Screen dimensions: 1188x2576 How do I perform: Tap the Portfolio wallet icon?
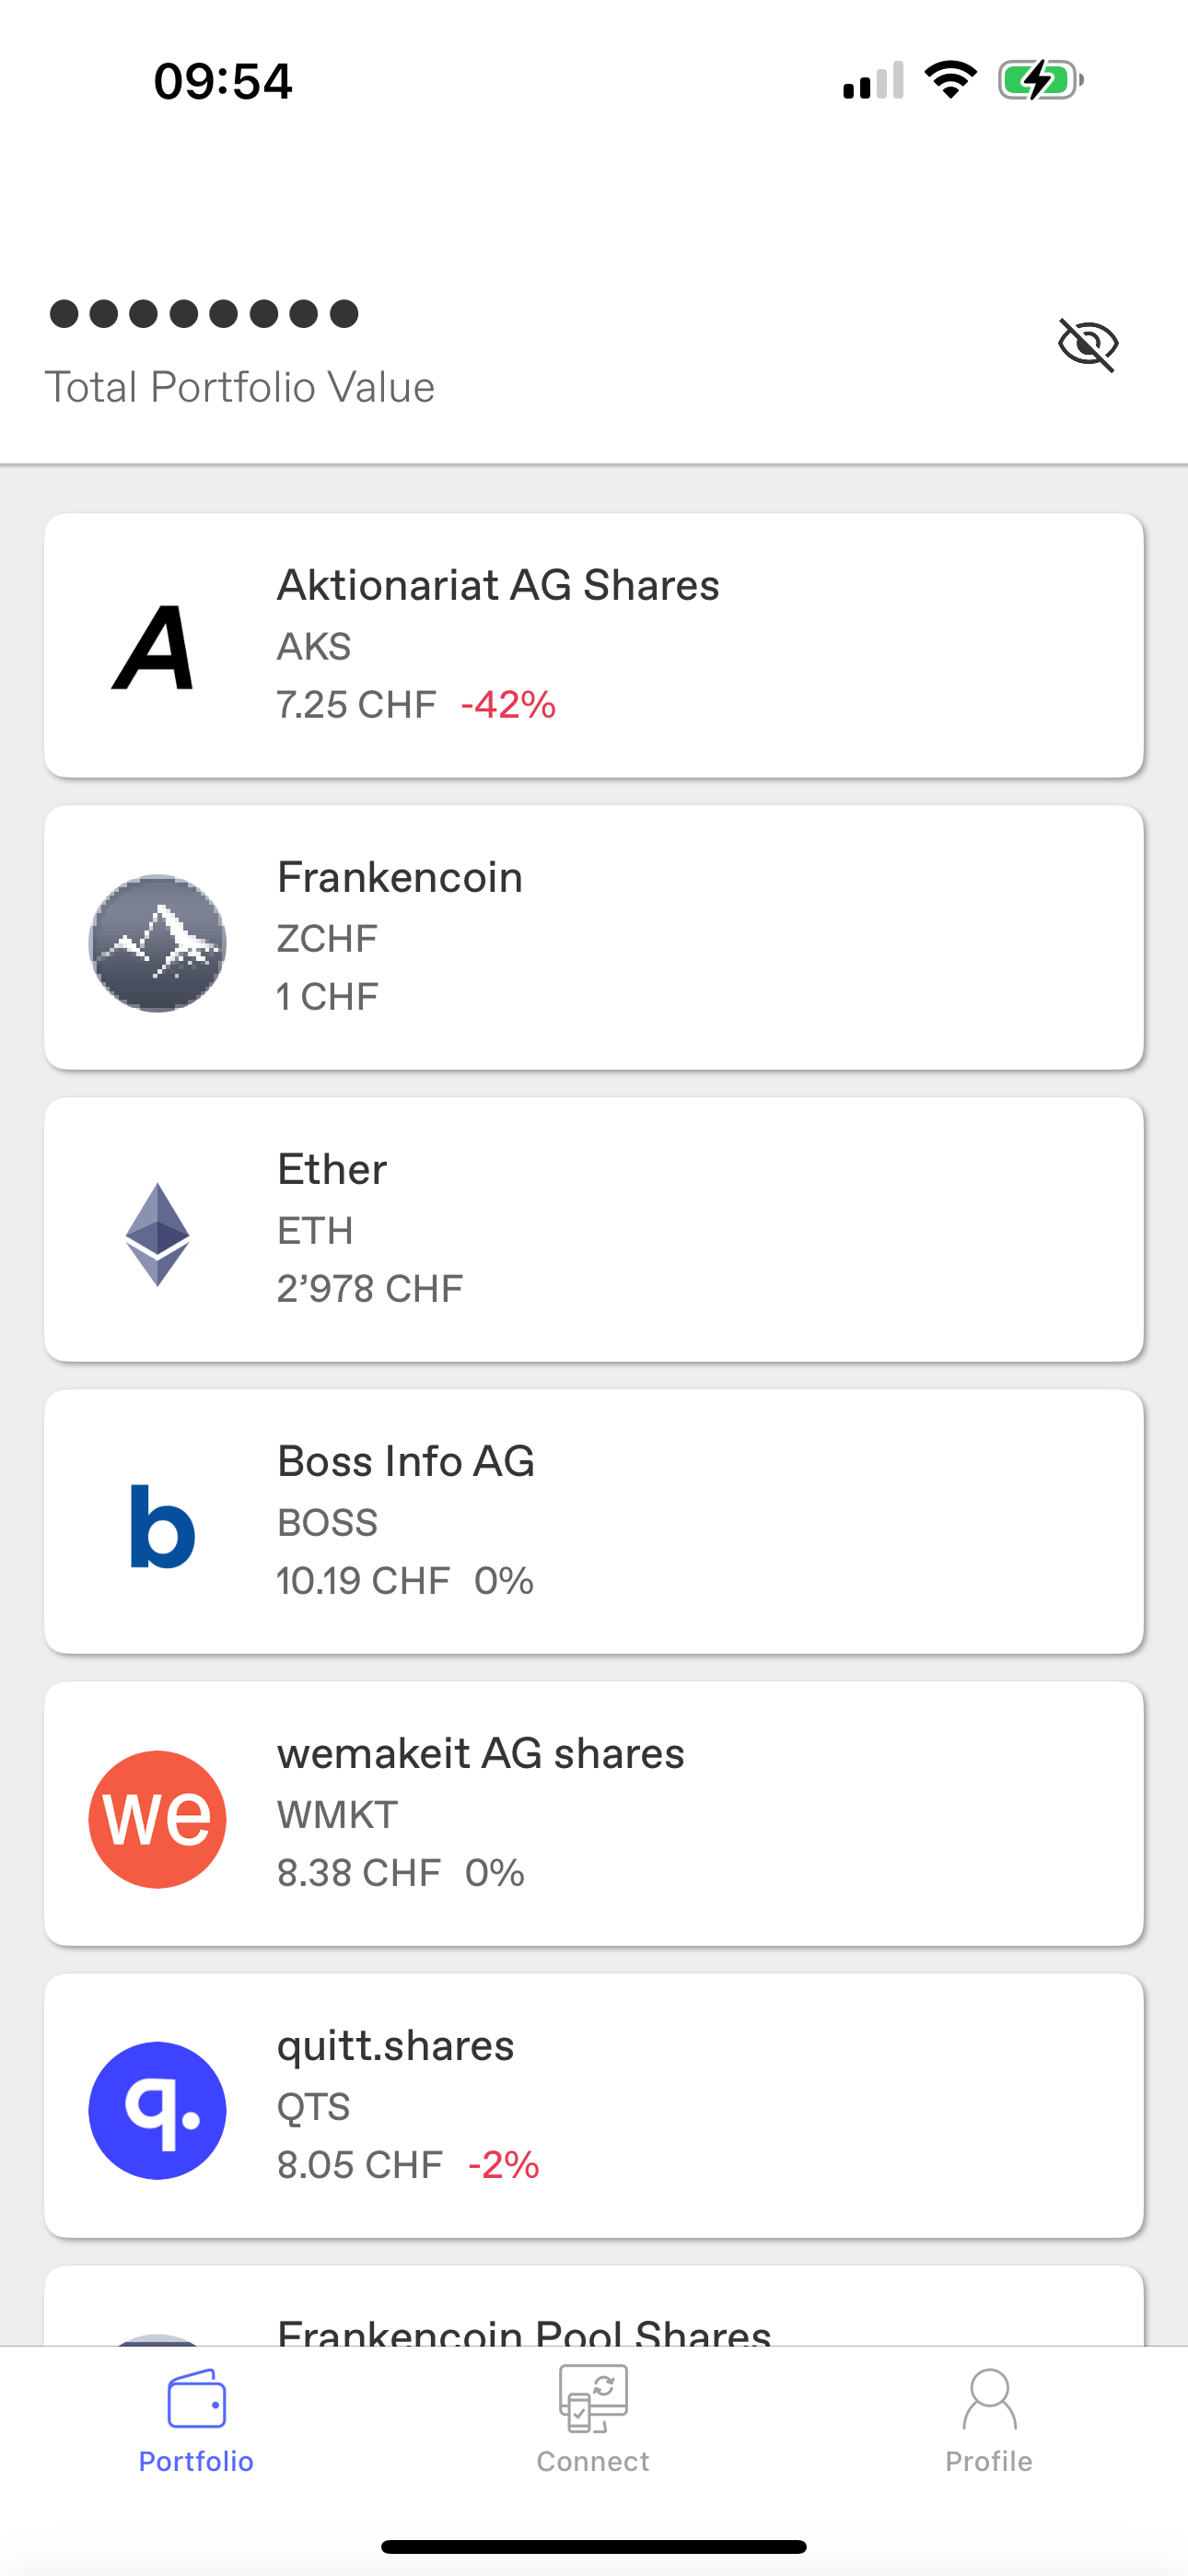[196, 2398]
